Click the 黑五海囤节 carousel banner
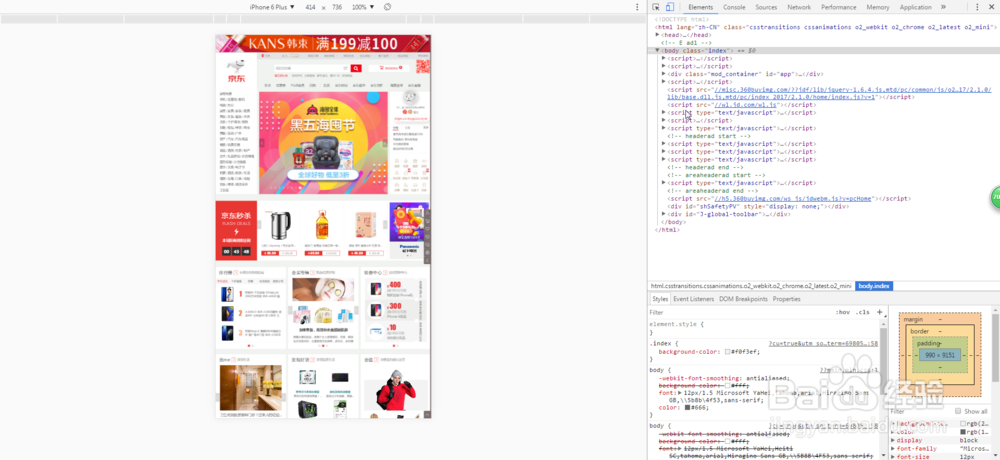The height and width of the screenshot is (460, 1000). click(x=323, y=143)
